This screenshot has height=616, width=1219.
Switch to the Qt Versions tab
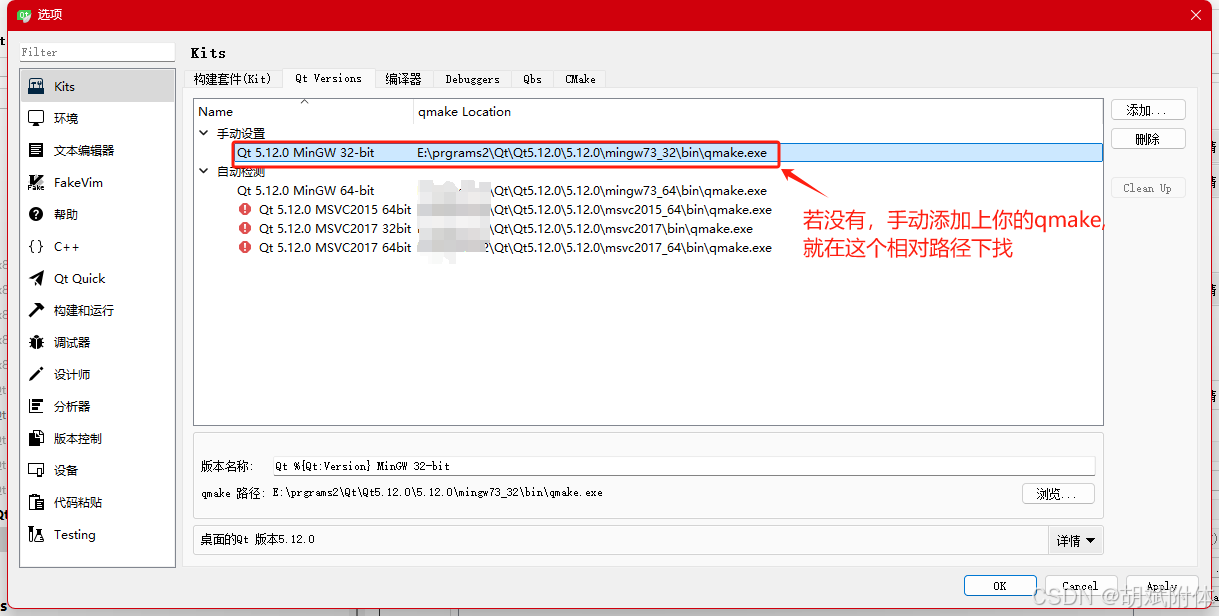click(328, 78)
